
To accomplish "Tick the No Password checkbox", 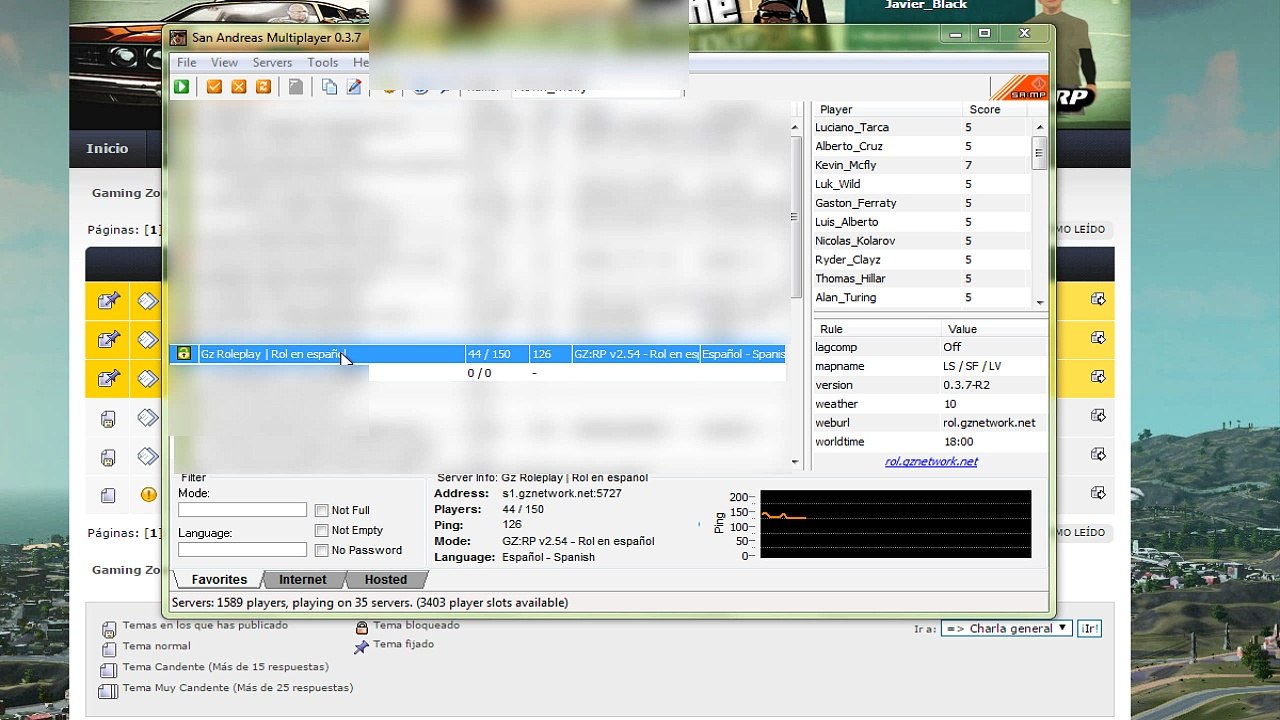I will pos(321,551).
